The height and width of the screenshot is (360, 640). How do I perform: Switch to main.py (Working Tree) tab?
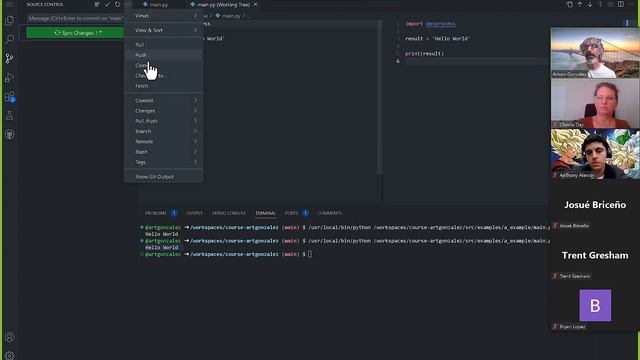pyautogui.click(x=223, y=4)
